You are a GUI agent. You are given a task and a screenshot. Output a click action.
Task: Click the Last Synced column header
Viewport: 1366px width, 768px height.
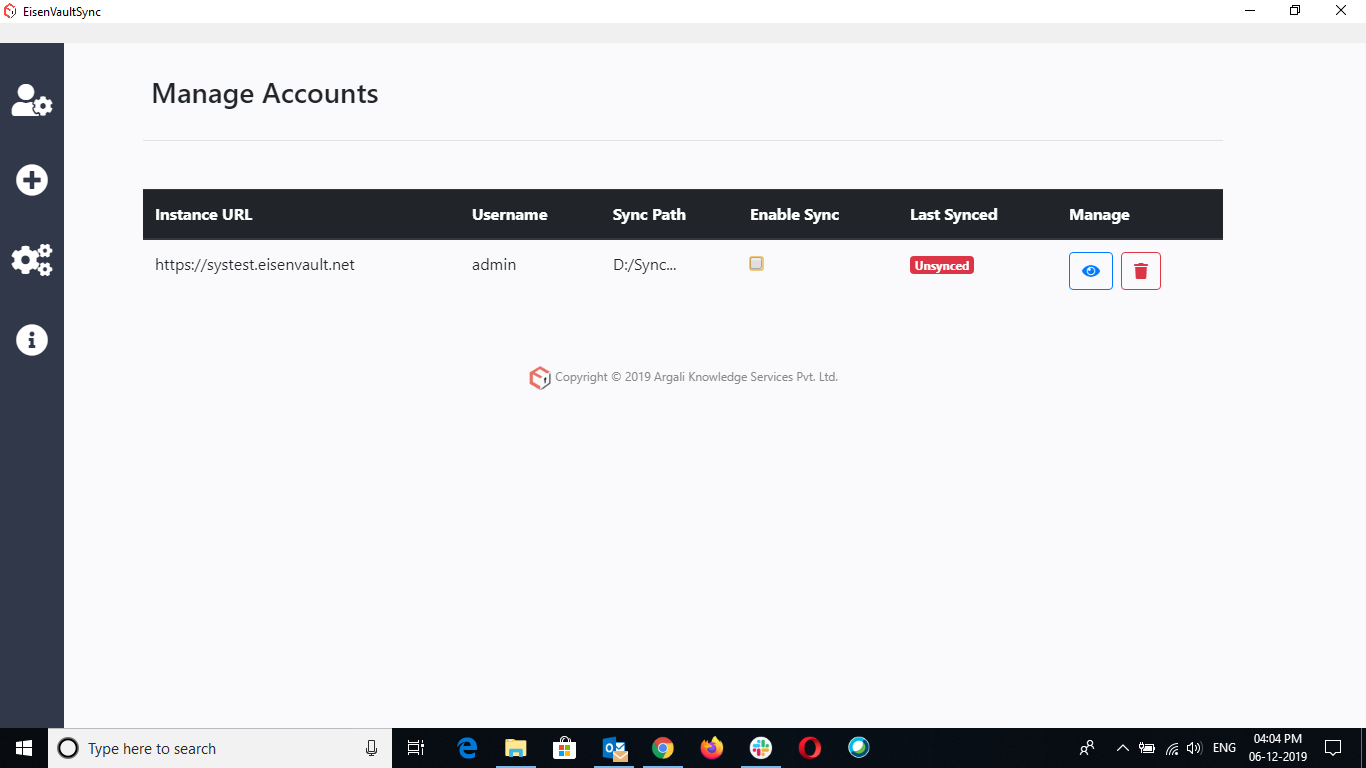[x=954, y=215]
